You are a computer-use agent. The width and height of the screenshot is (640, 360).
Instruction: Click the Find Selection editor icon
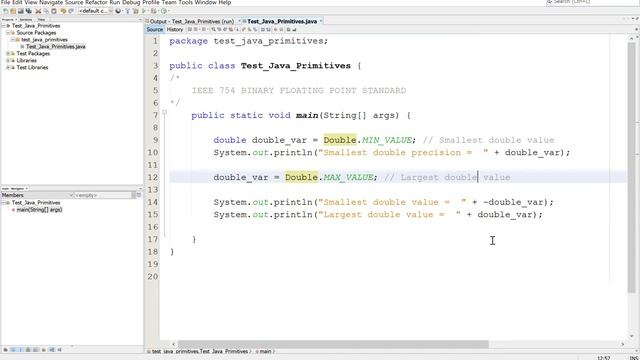pyautogui.click(x=212, y=29)
